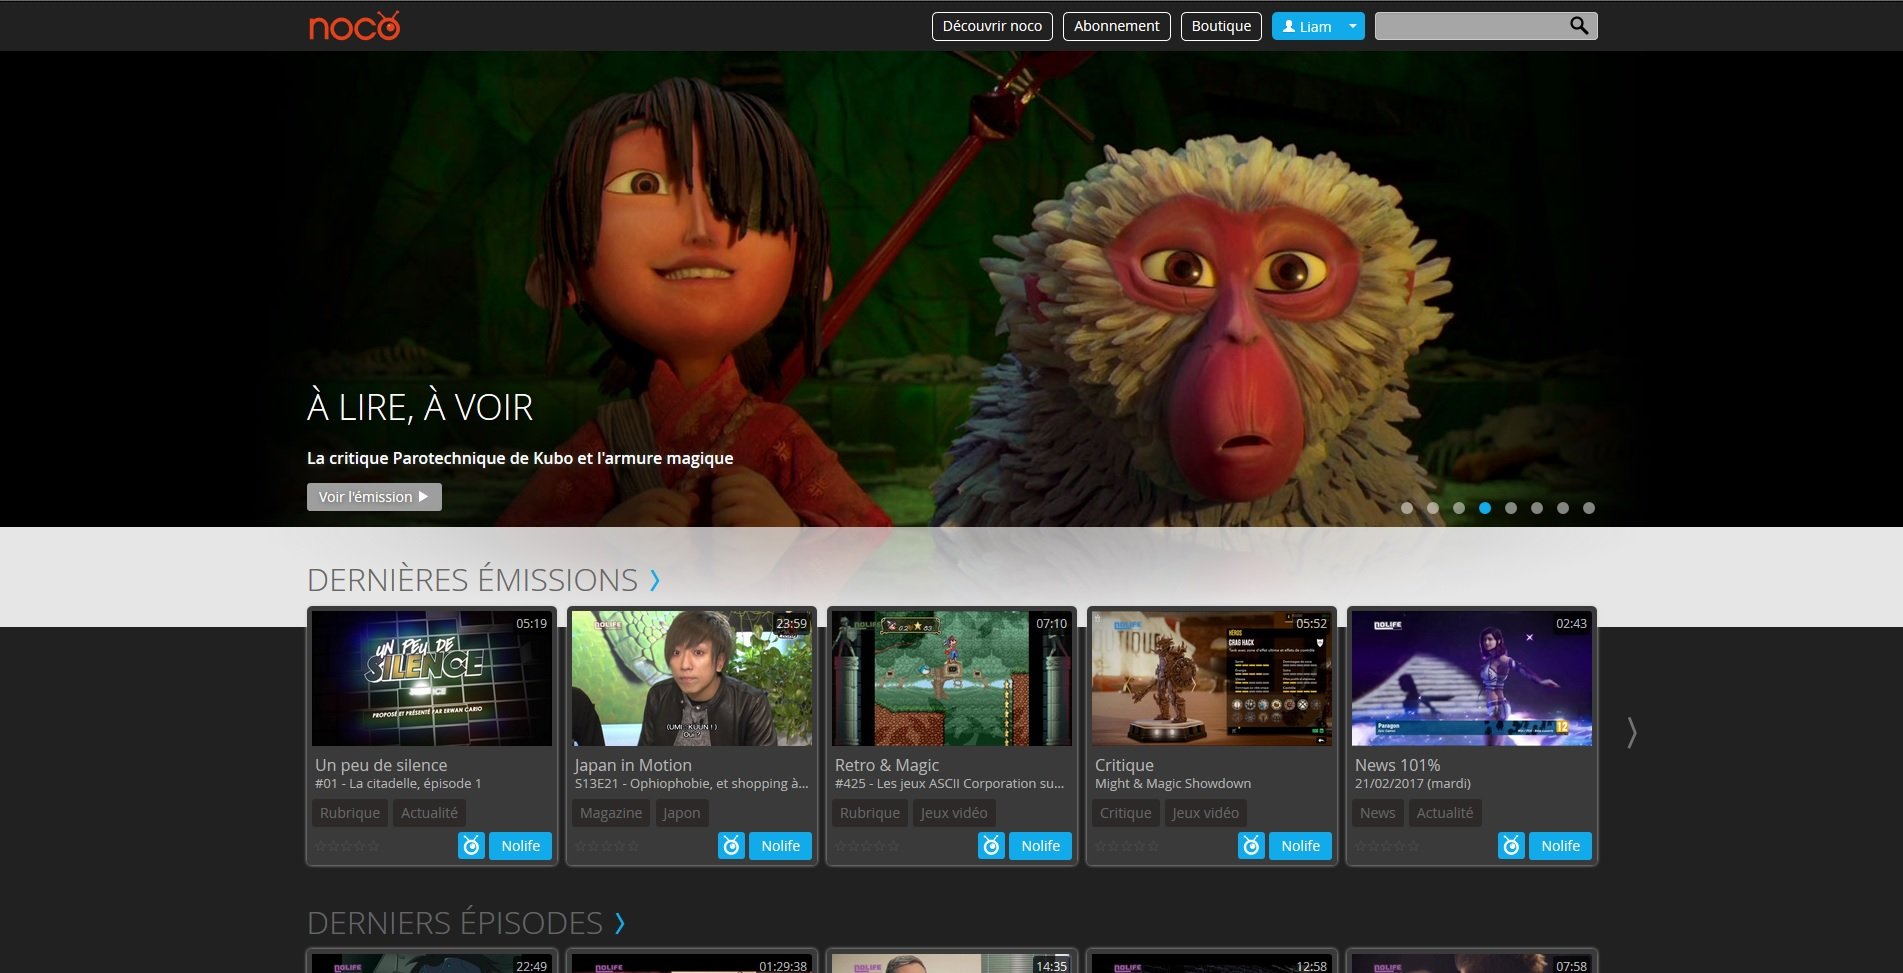This screenshot has width=1903, height=973.
Task: Click the noco logo in header
Action: pos(354,26)
